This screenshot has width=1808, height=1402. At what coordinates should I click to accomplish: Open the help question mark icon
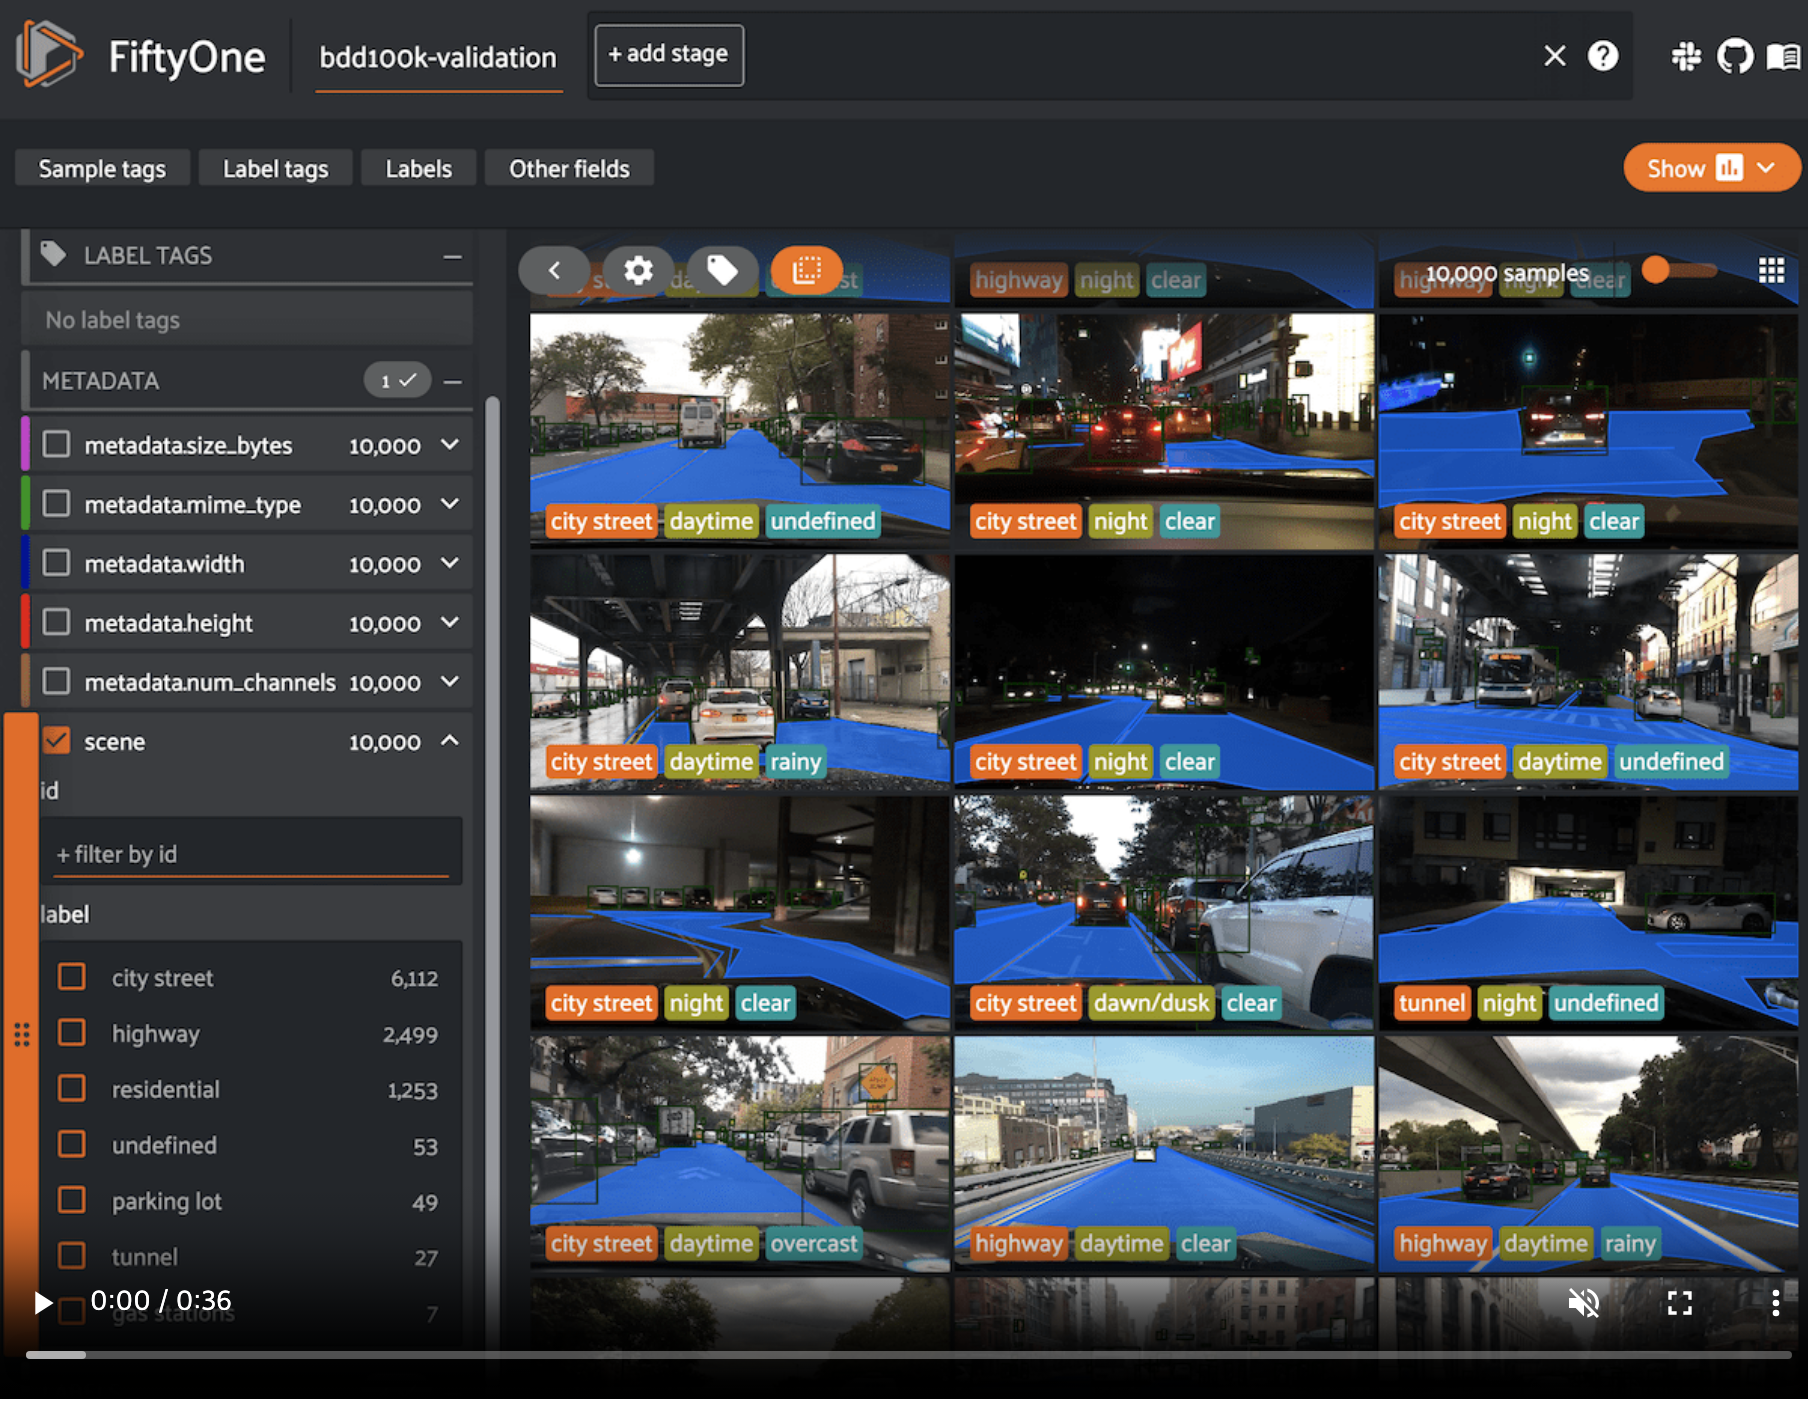(1603, 56)
